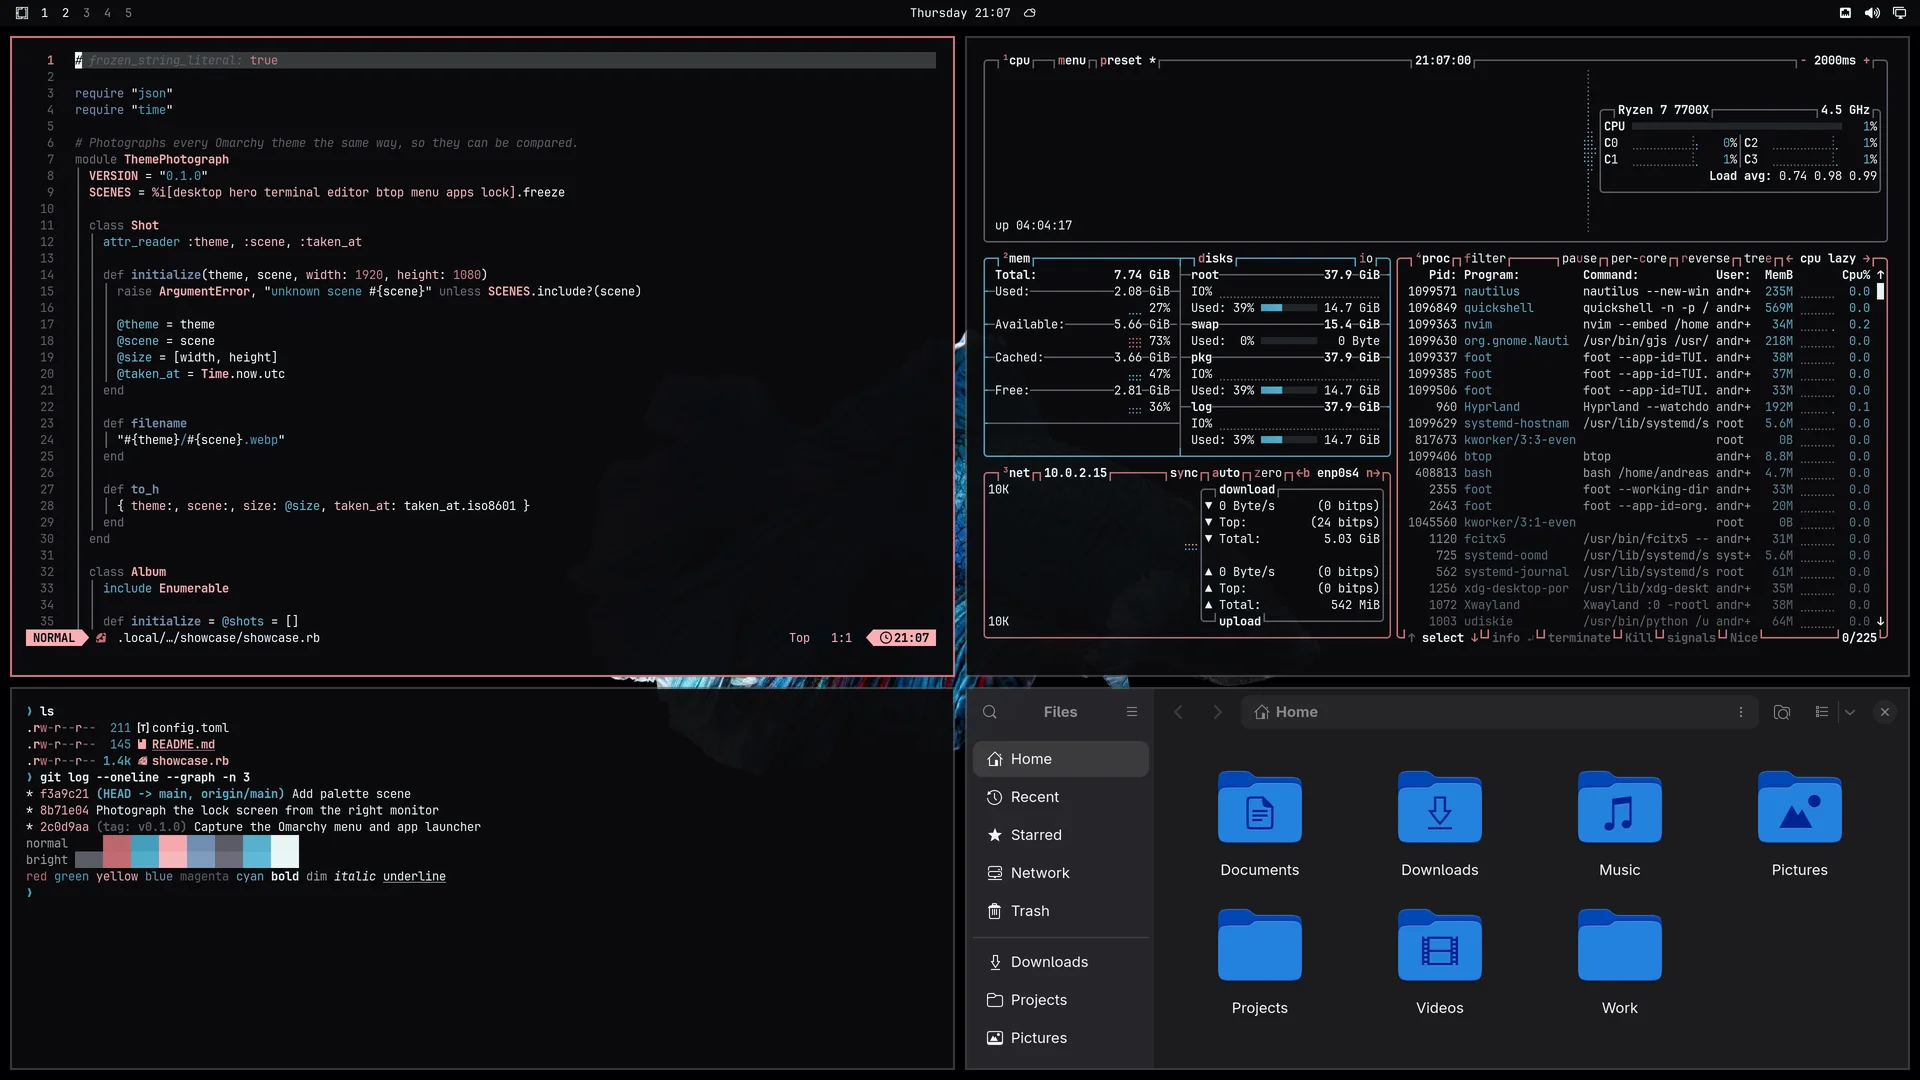This screenshot has height=1080, width=1920.
Task: Toggle reverse sorting in btop proc panel
Action: [1705, 258]
